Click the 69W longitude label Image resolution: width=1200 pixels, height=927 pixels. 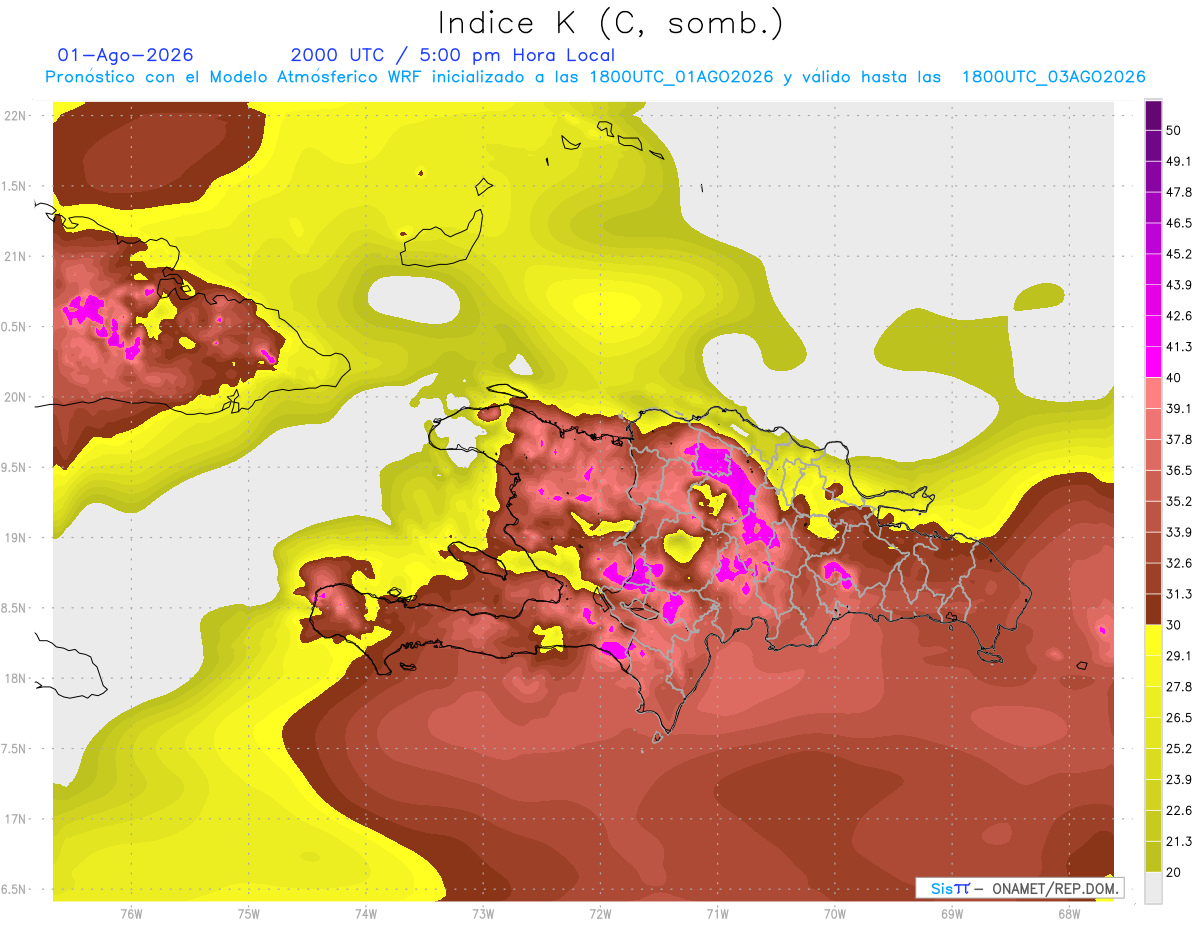click(x=952, y=913)
